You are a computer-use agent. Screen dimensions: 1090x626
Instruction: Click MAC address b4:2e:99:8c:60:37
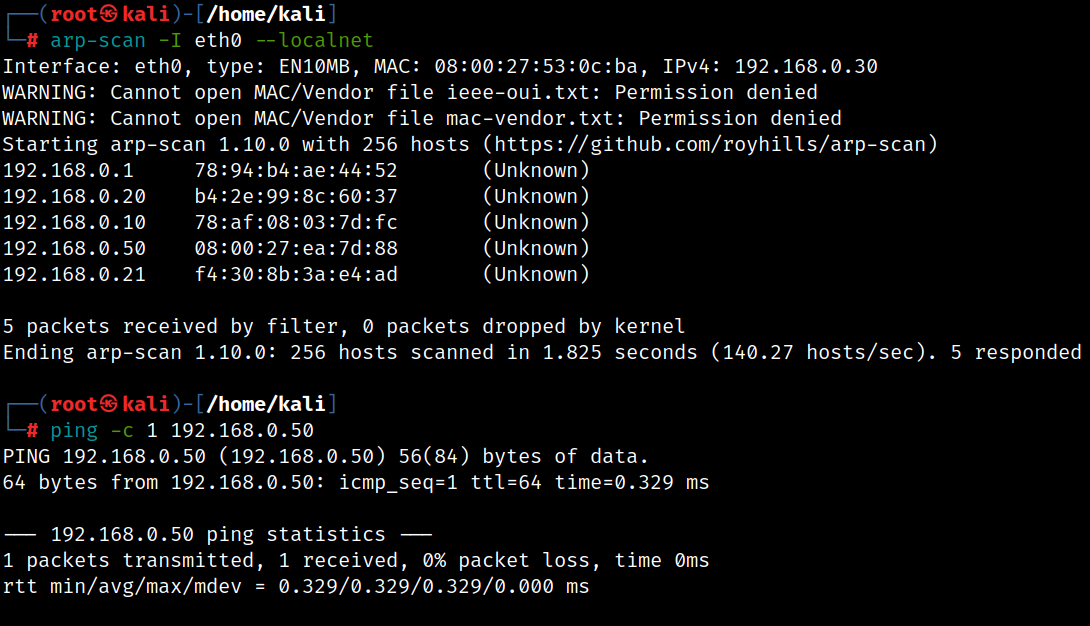(x=296, y=197)
